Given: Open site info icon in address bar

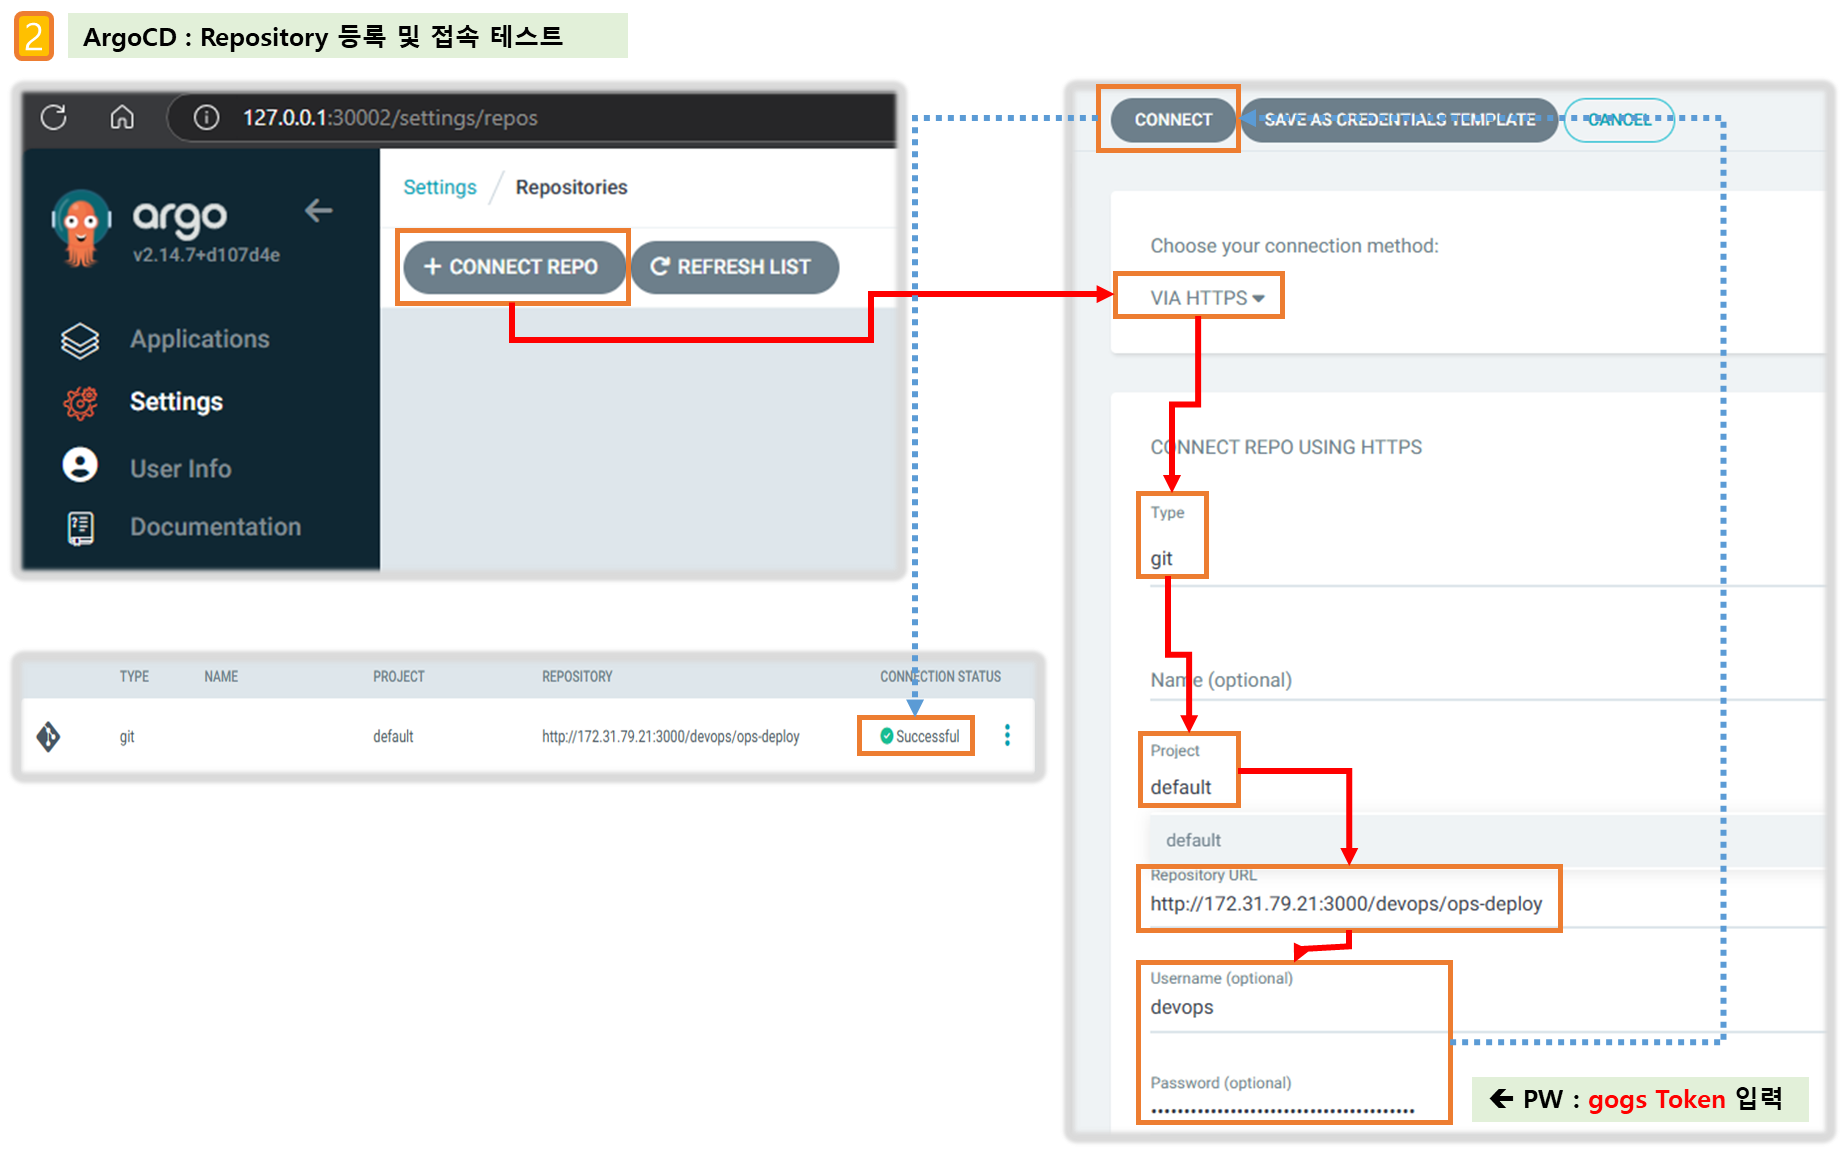Looking at the screenshot, I should 206,118.
